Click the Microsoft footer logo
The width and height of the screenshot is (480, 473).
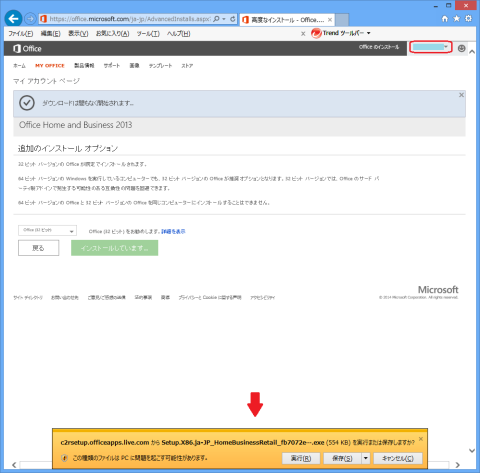tap(438, 289)
